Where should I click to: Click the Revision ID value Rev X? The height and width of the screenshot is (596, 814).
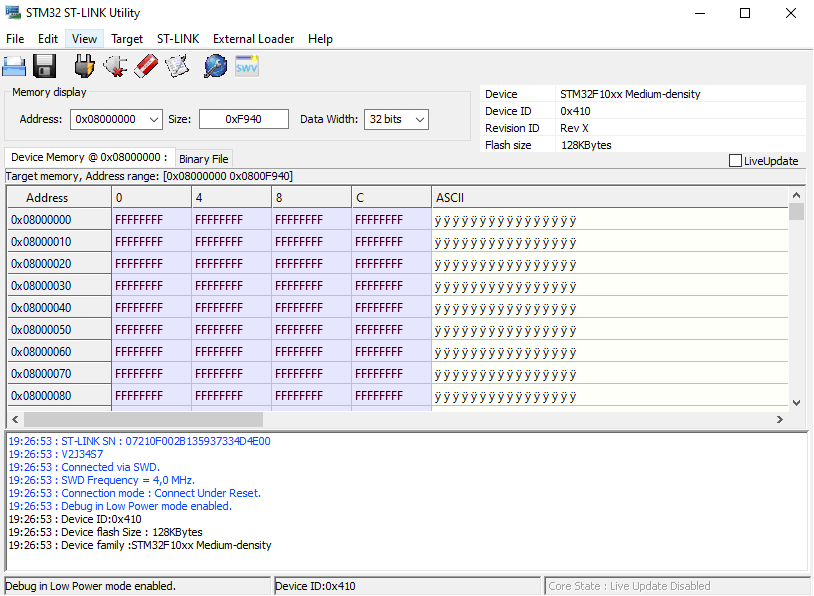[574, 128]
